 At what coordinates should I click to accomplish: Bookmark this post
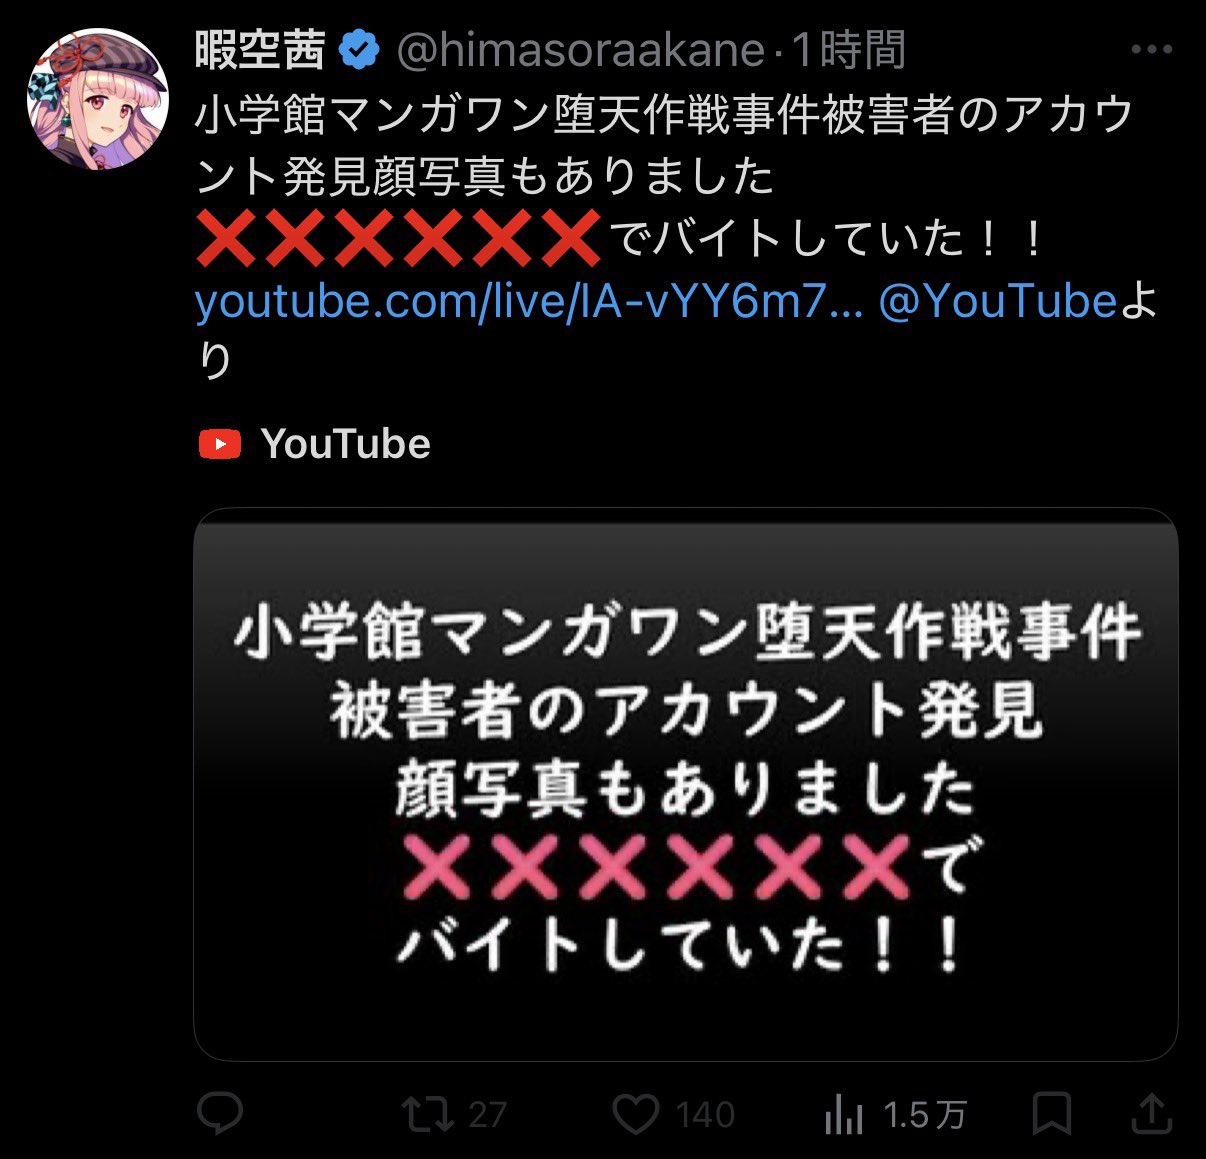click(x=1052, y=1114)
